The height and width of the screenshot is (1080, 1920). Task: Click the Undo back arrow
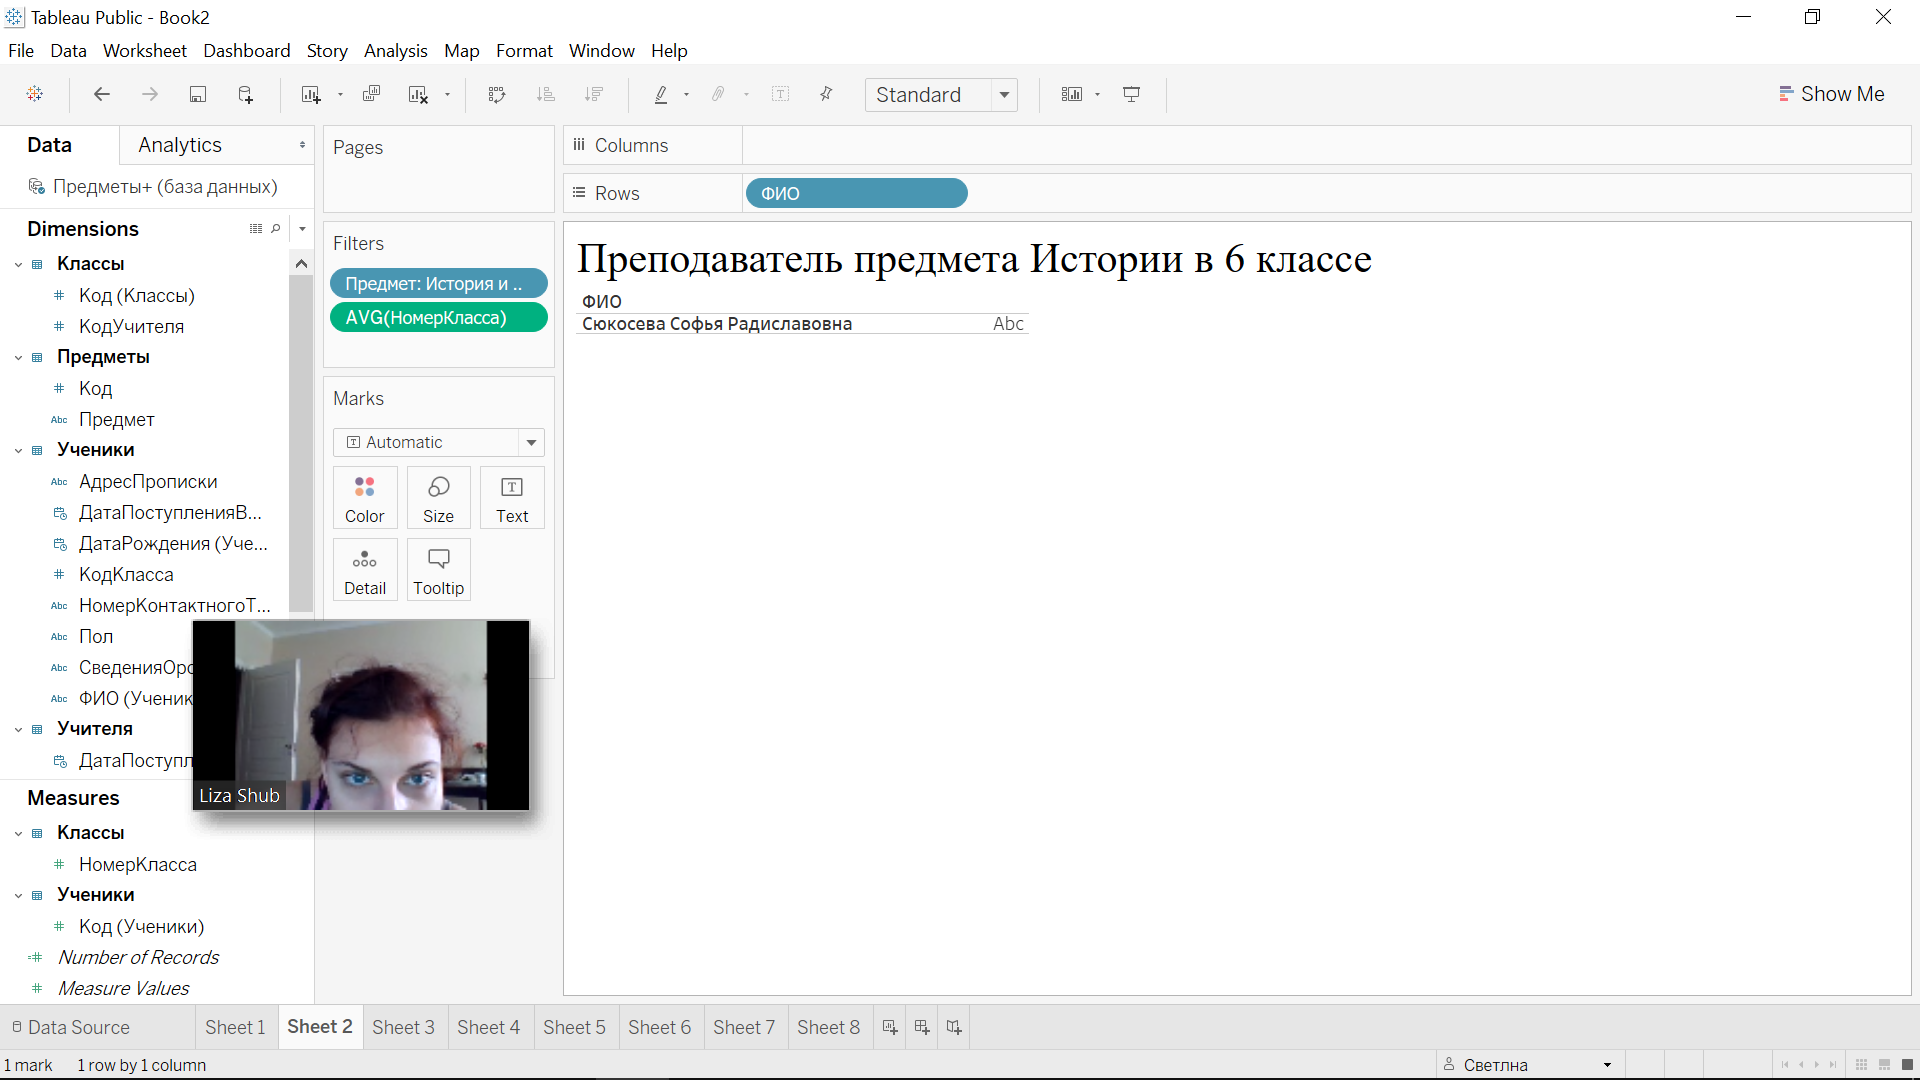(x=102, y=94)
